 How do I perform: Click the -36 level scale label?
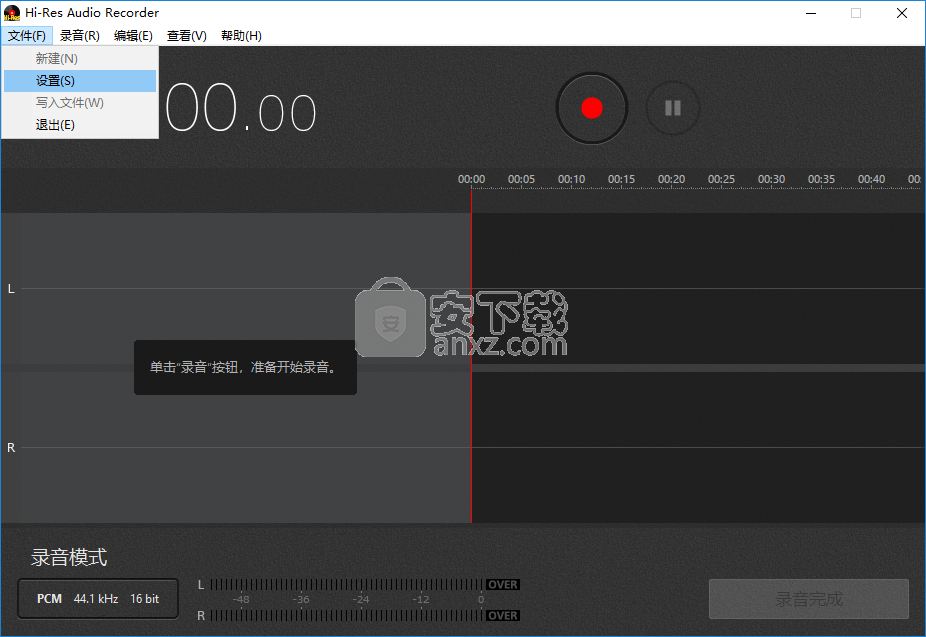coord(301,600)
